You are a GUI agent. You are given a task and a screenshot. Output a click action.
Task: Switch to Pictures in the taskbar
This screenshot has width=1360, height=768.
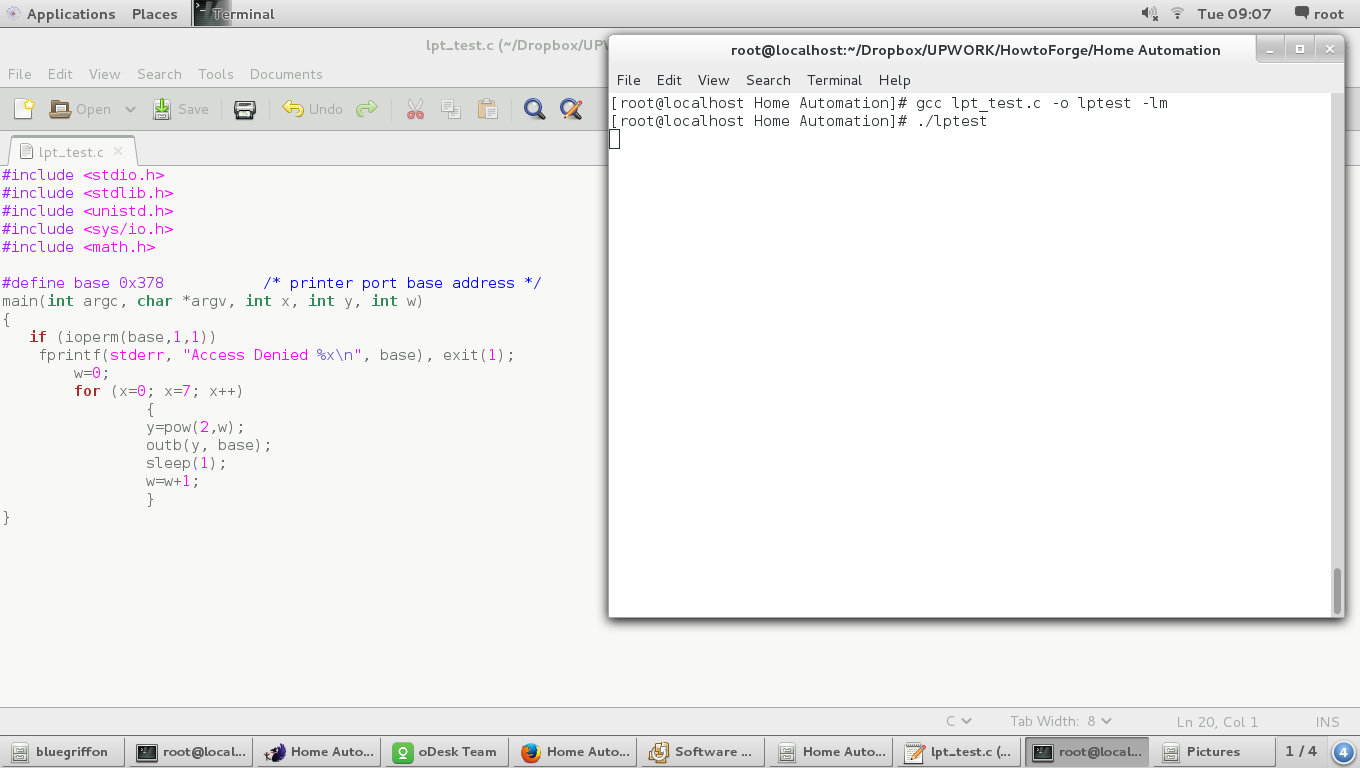1212,752
